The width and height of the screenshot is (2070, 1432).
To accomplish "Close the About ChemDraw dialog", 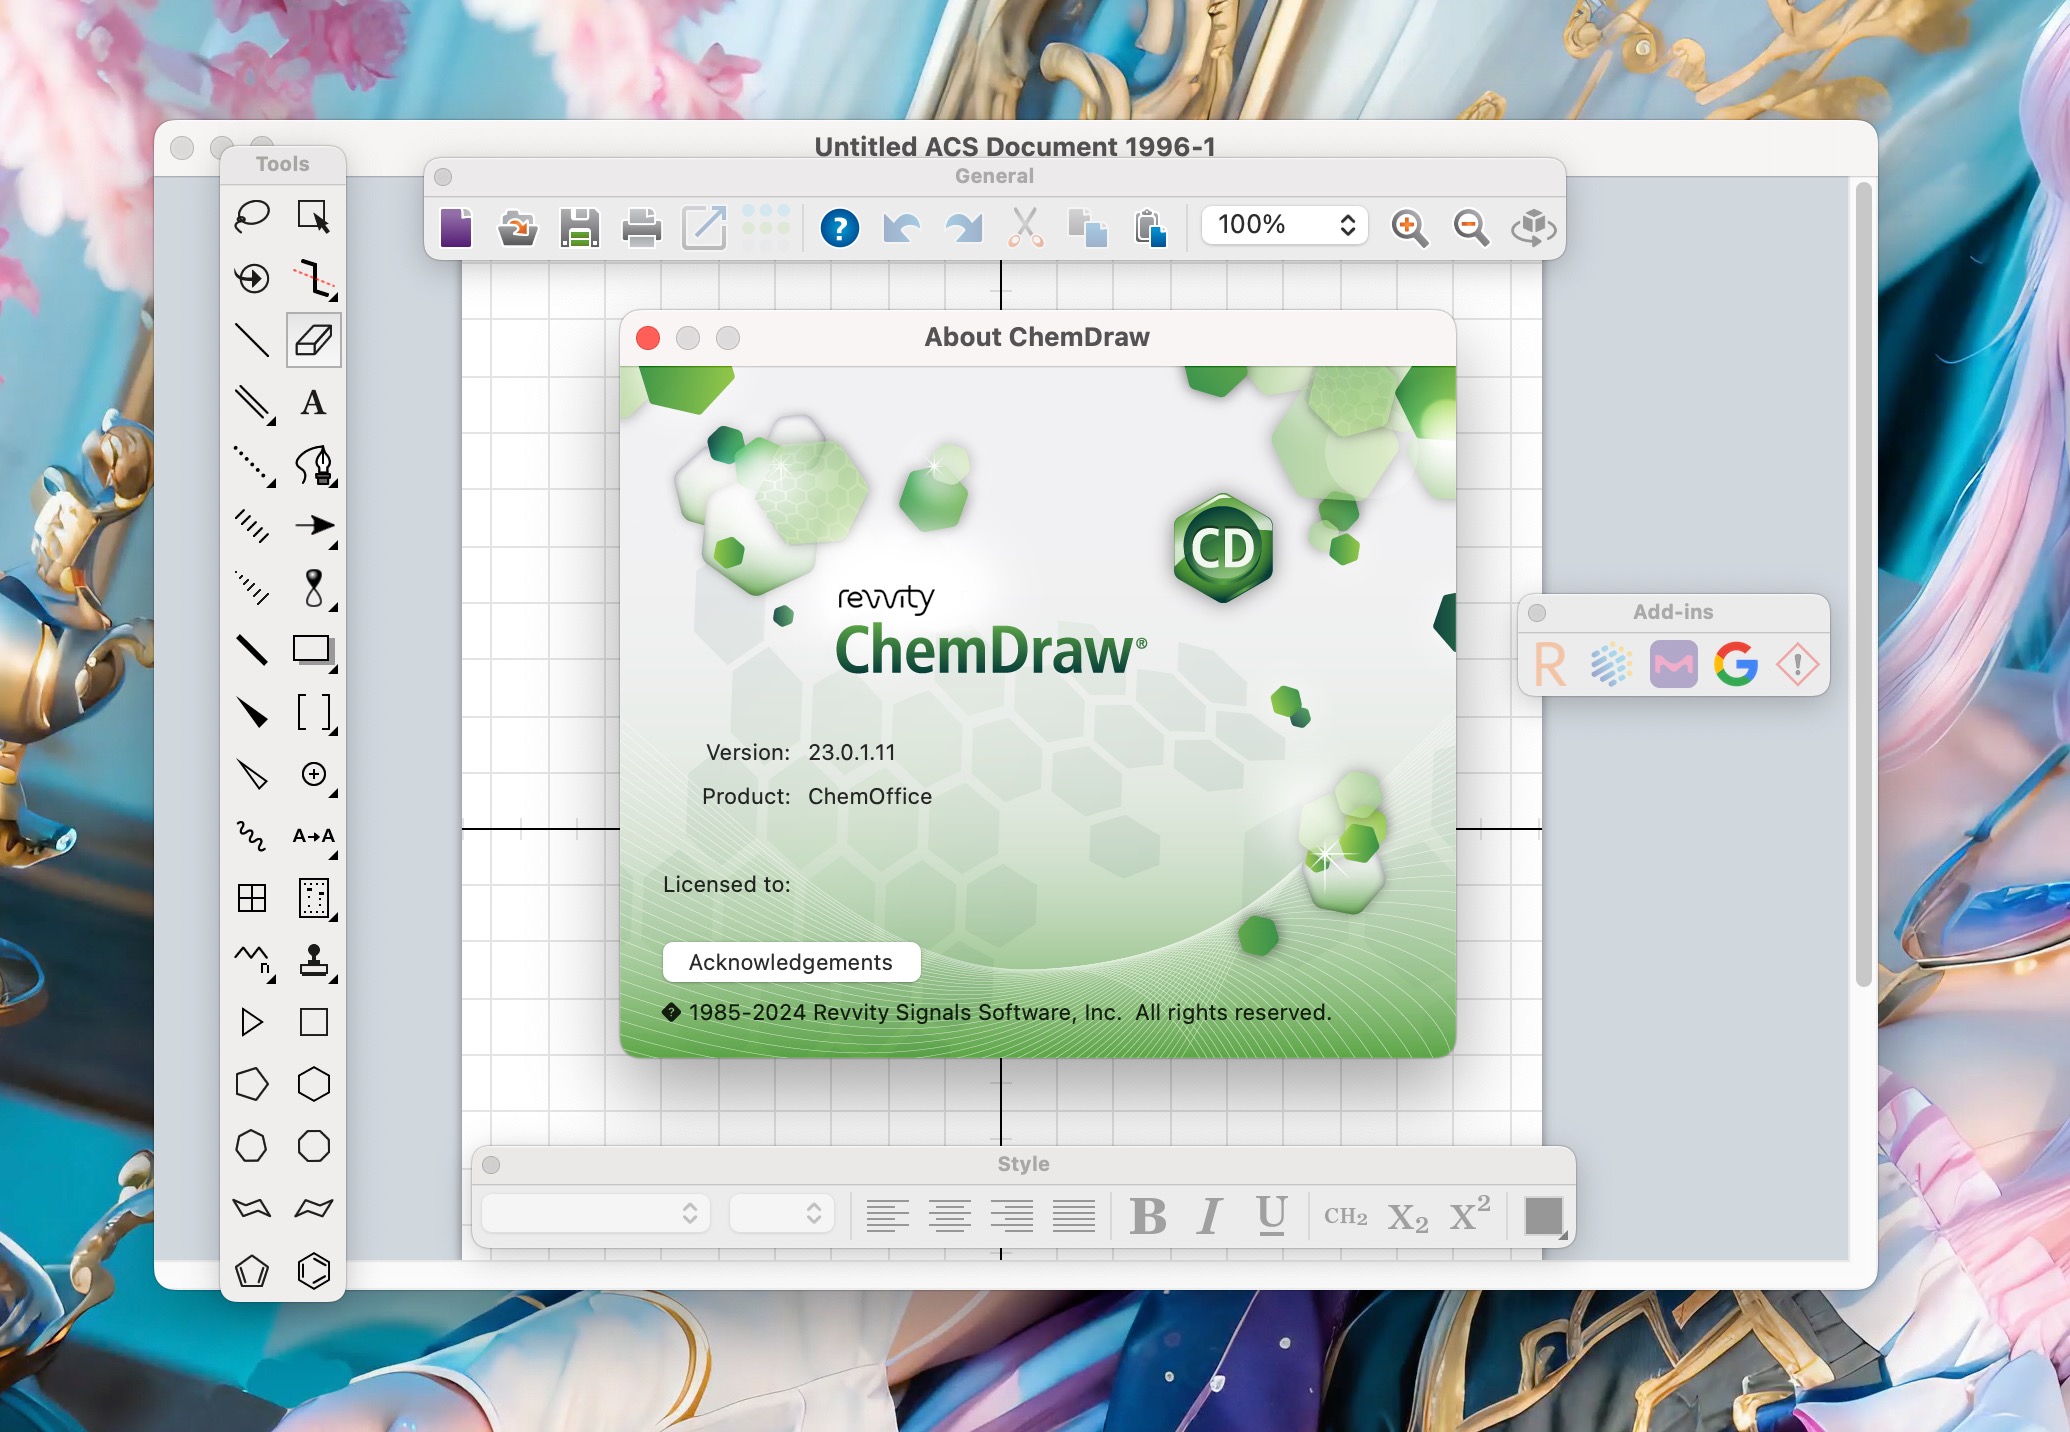I will (x=648, y=338).
